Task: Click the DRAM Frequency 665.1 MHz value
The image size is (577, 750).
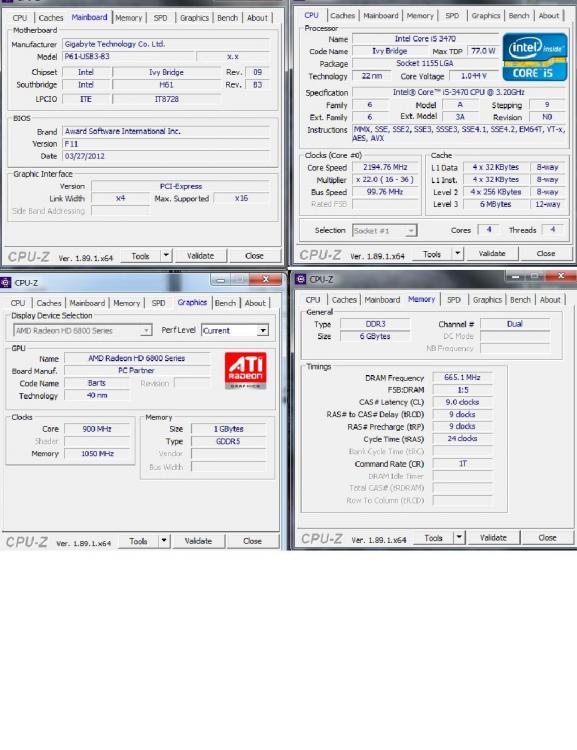Action: pos(462,377)
